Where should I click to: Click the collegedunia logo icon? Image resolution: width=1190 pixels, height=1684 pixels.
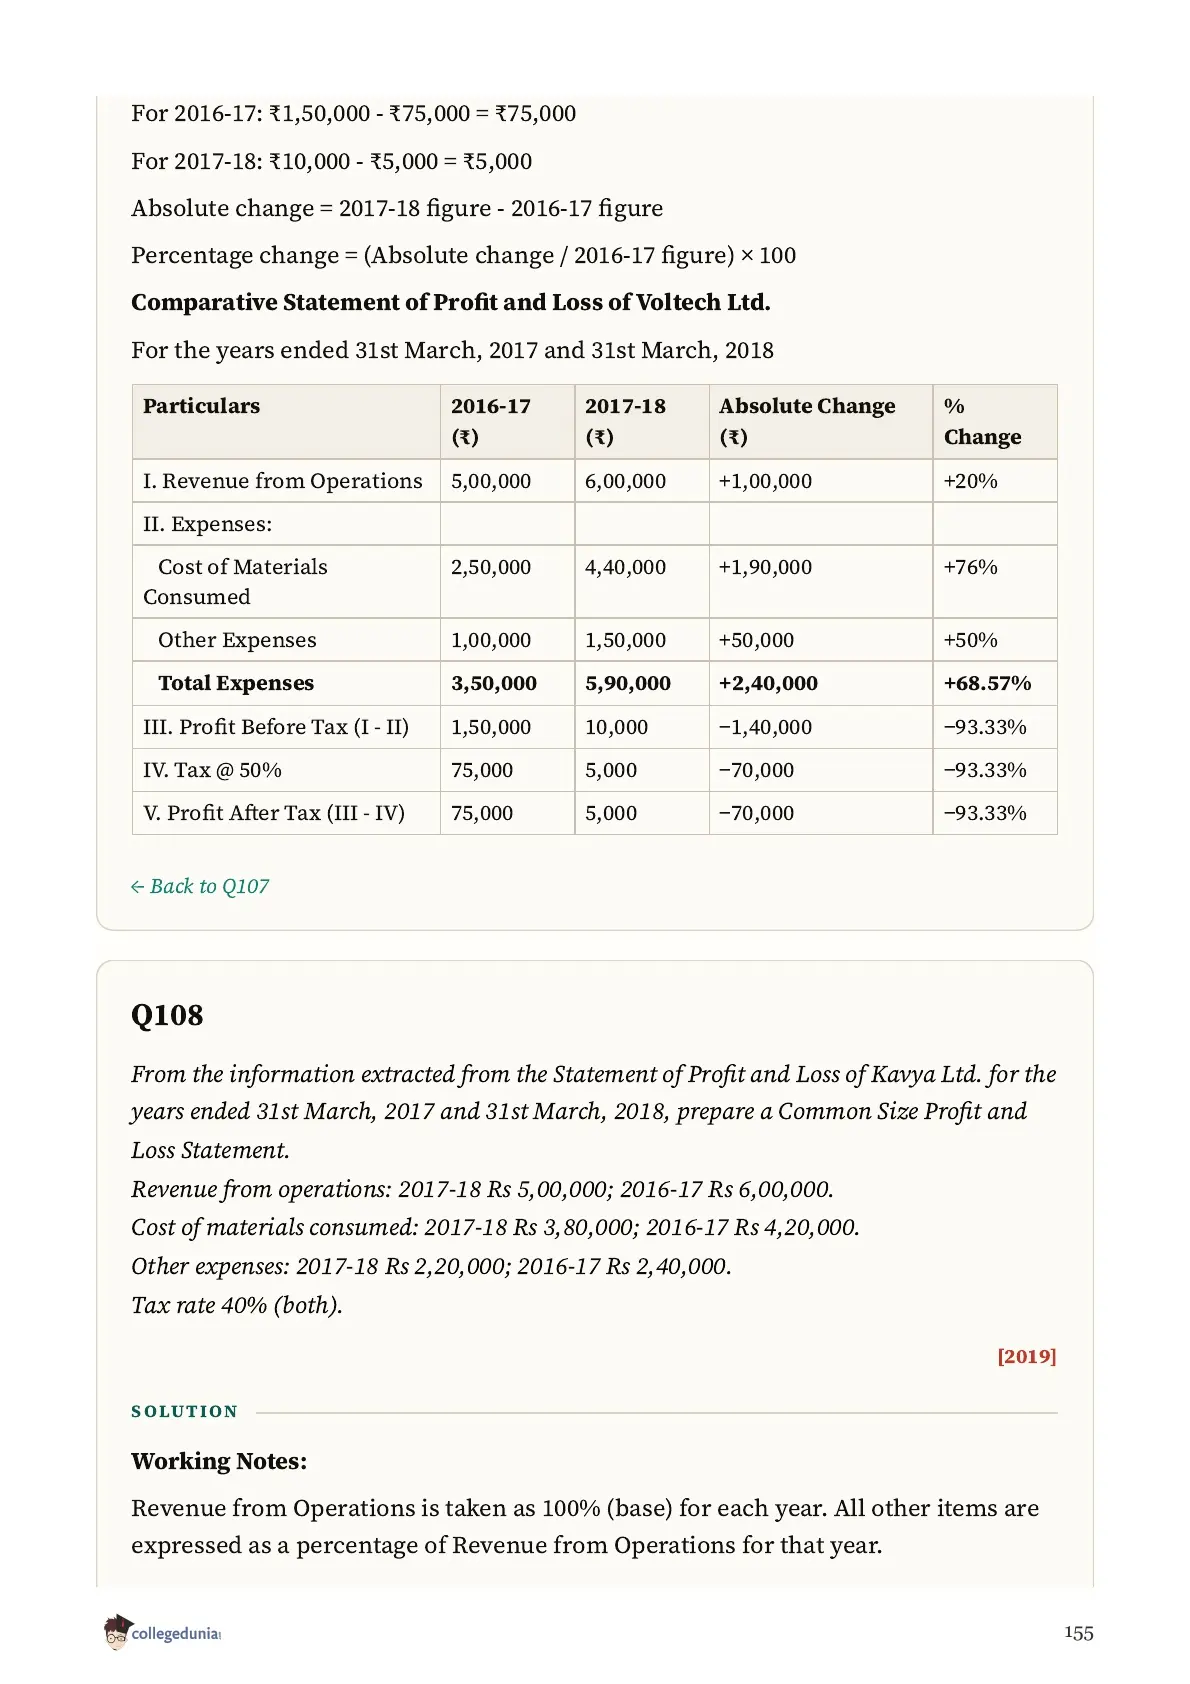click(x=118, y=1631)
